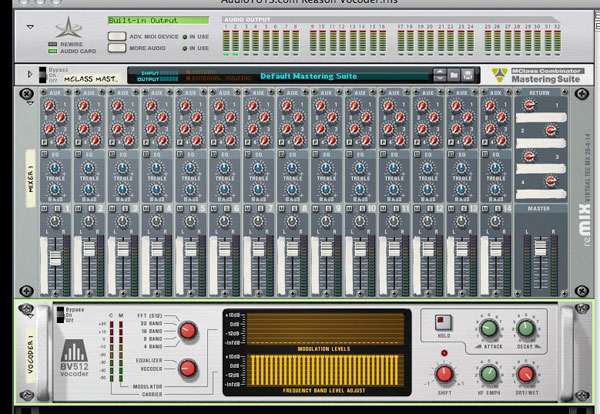The height and width of the screenshot is (414, 600).
Task: Click the Audio Output 1 meter
Action: point(226,41)
